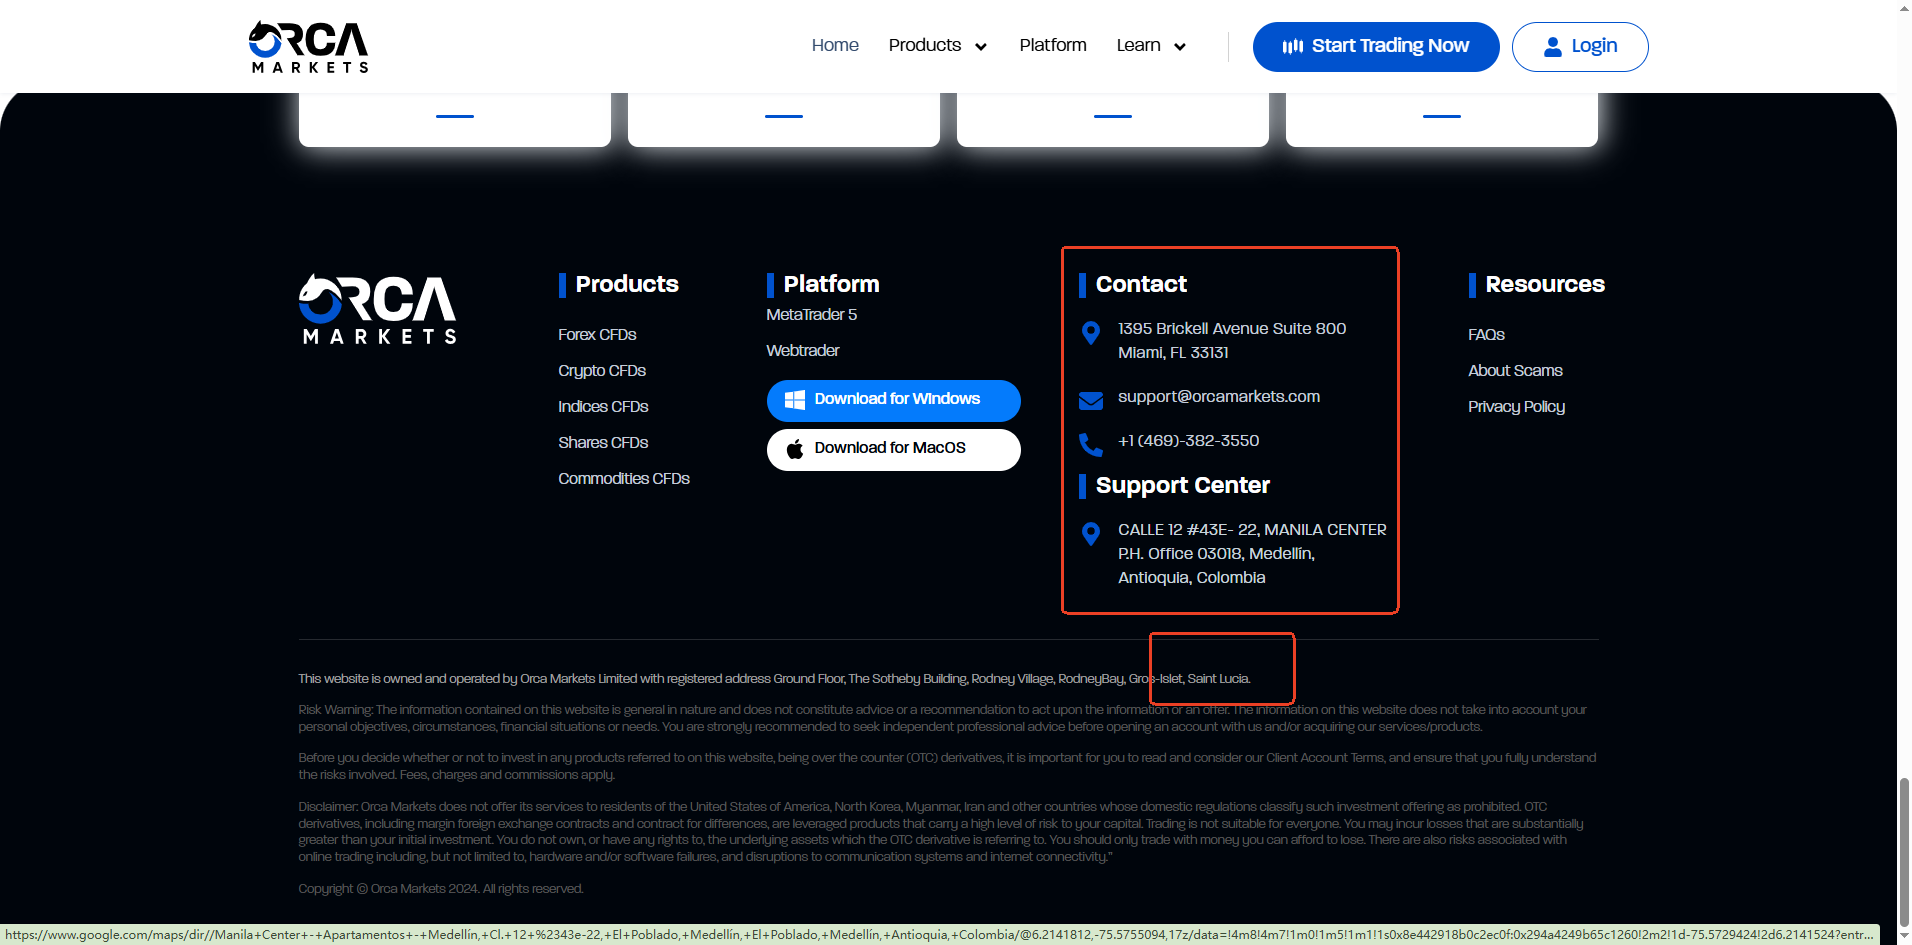Click the user icon in Login button
The height and width of the screenshot is (945, 1912).
tap(1553, 47)
